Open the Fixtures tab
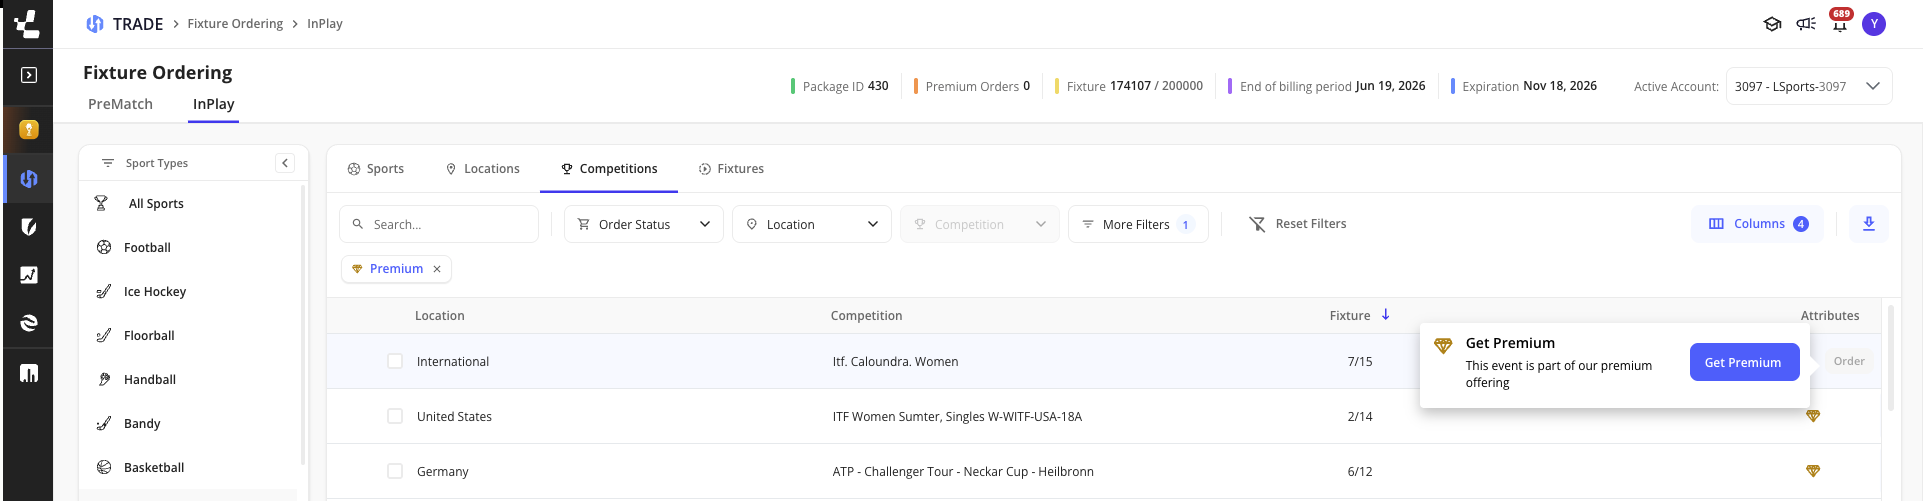Image resolution: width=1923 pixels, height=501 pixels. [731, 169]
